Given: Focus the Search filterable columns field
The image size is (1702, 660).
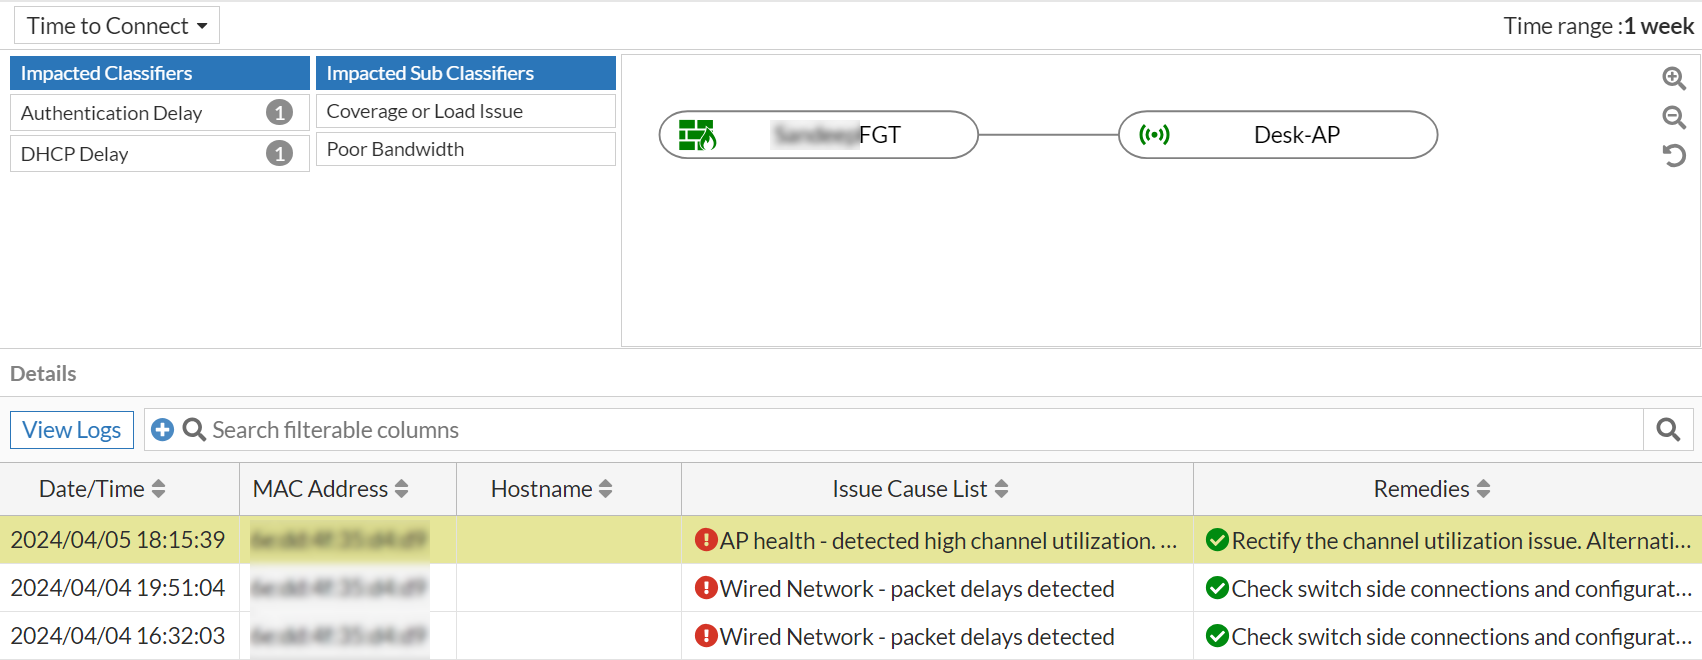Looking at the screenshot, I should click(x=900, y=430).
